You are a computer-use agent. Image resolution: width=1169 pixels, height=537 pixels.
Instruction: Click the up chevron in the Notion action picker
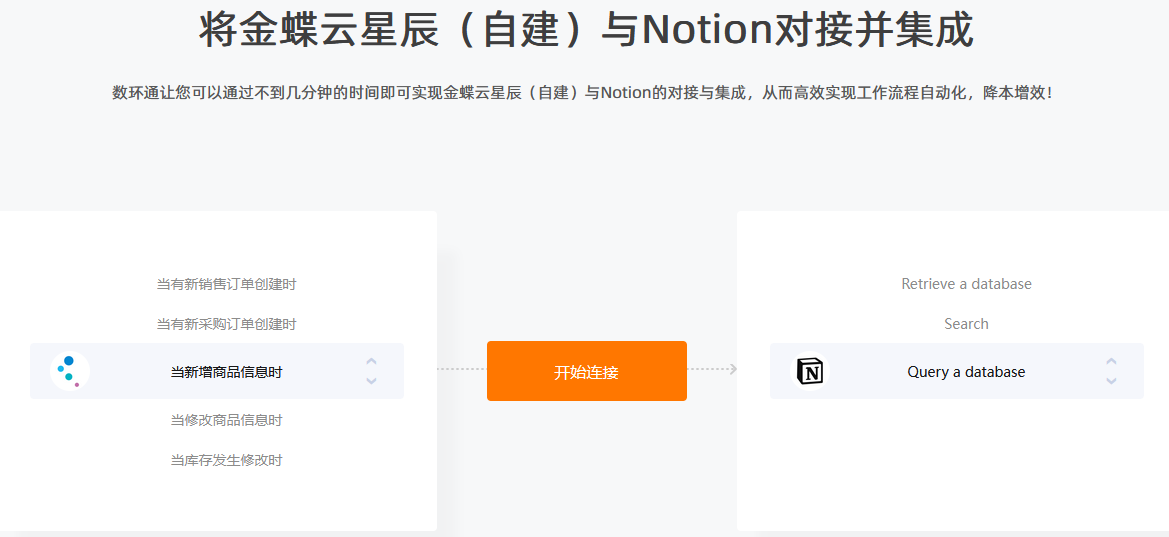point(1111,362)
